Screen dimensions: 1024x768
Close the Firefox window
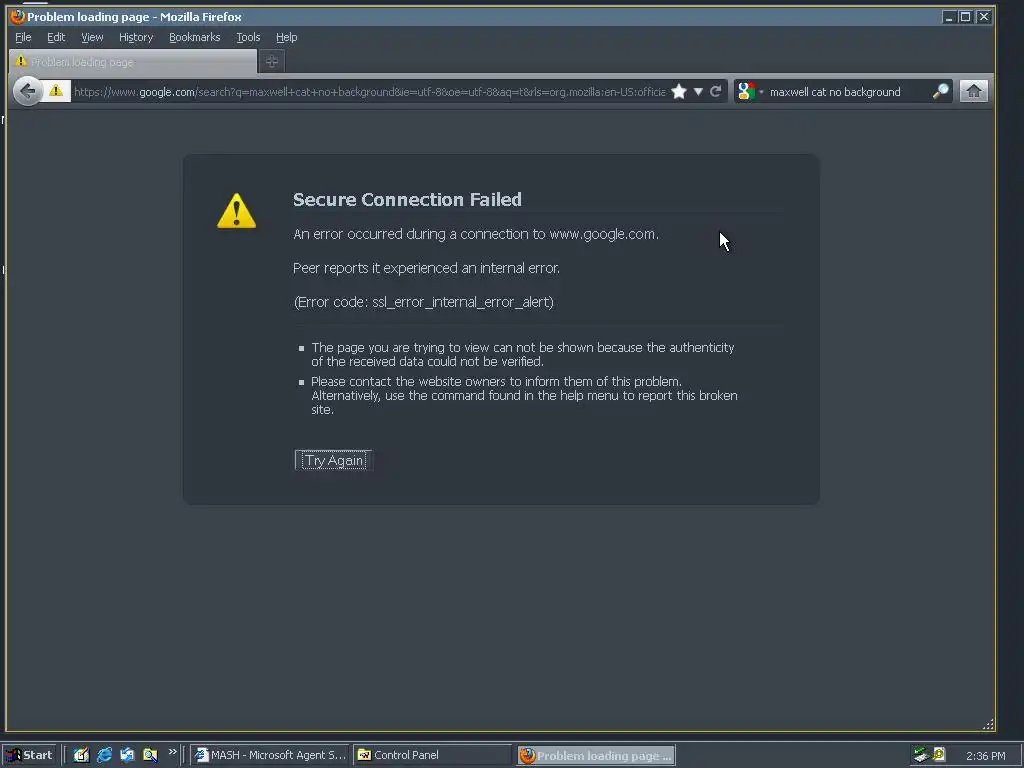[x=984, y=17]
